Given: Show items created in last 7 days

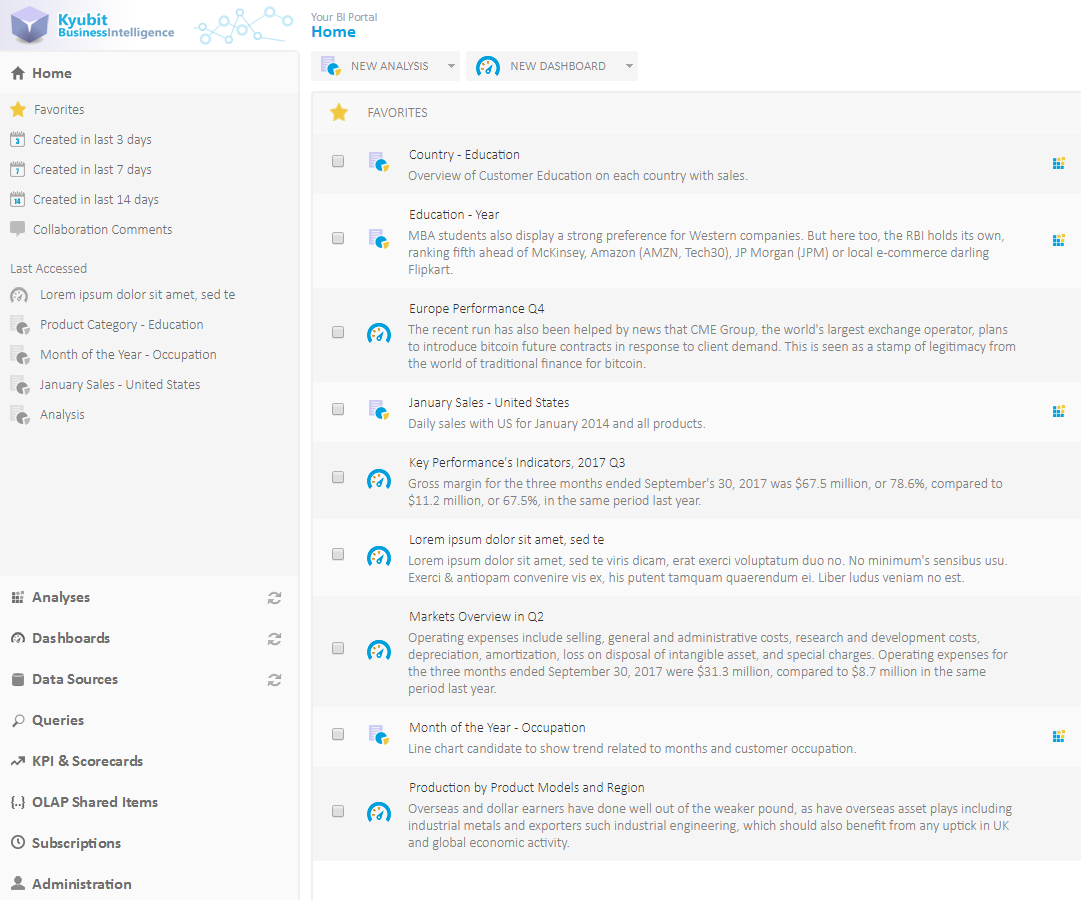Looking at the screenshot, I should 92,170.
